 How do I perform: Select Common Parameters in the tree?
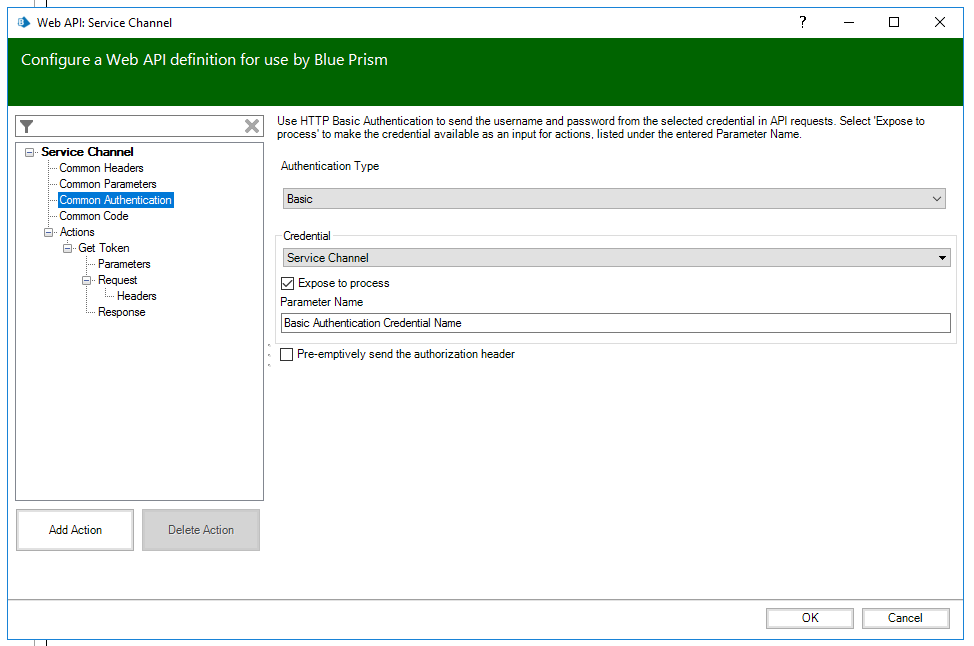point(108,184)
